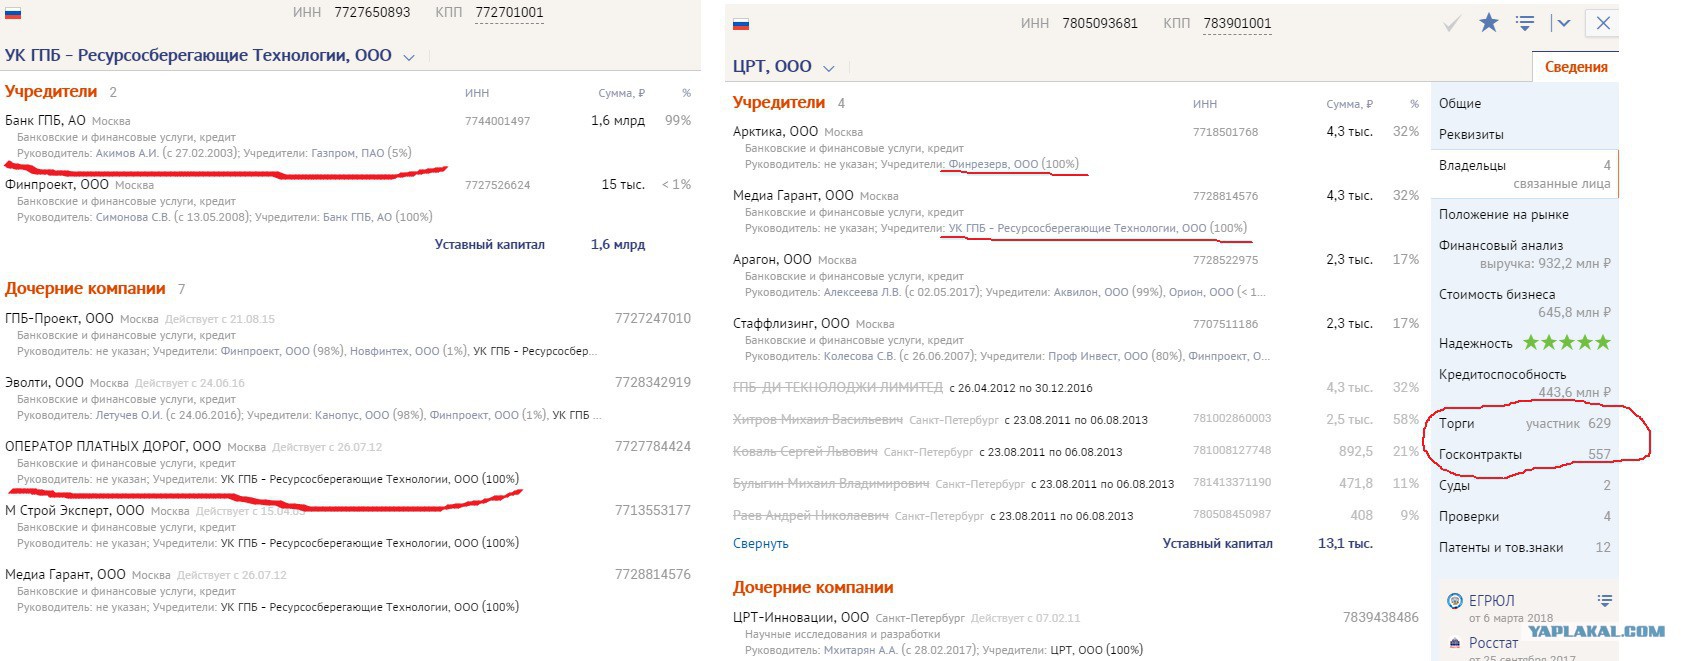Viewport: 1691px width, 661px height.
Task: Open the list icon beside ЕГРЮЛ
Action: 1605,601
